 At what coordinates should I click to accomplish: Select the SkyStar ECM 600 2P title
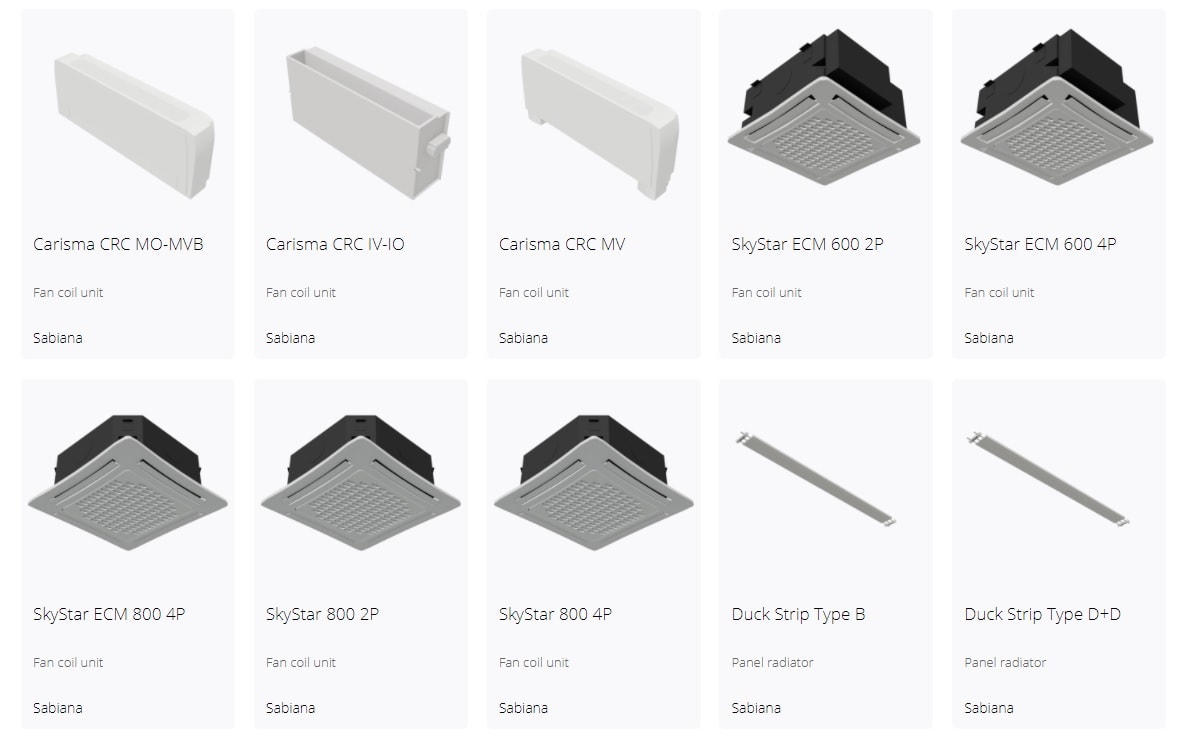pyautogui.click(x=807, y=245)
